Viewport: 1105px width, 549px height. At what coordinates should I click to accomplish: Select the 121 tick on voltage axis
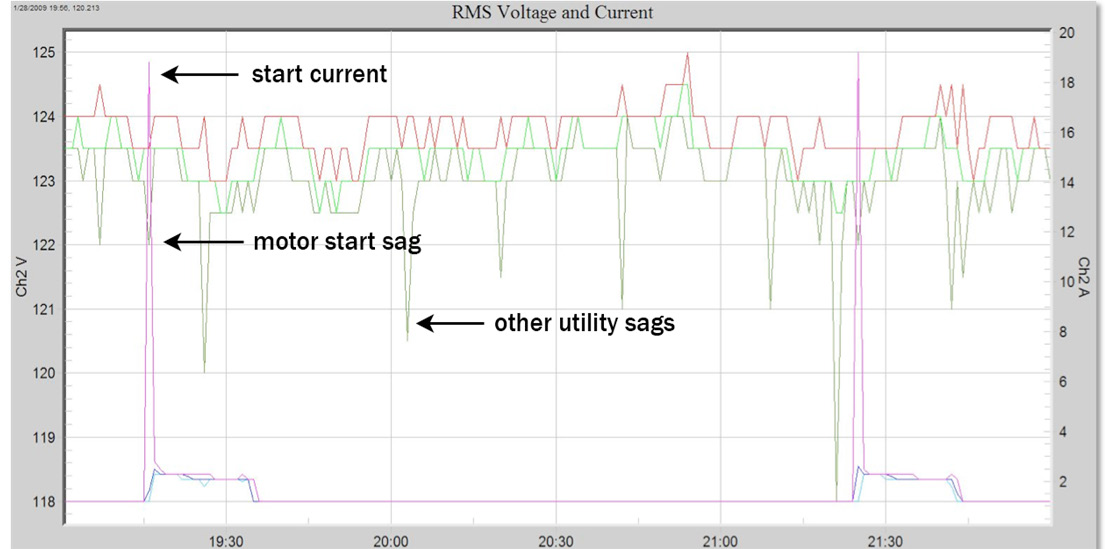click(44, 309)
